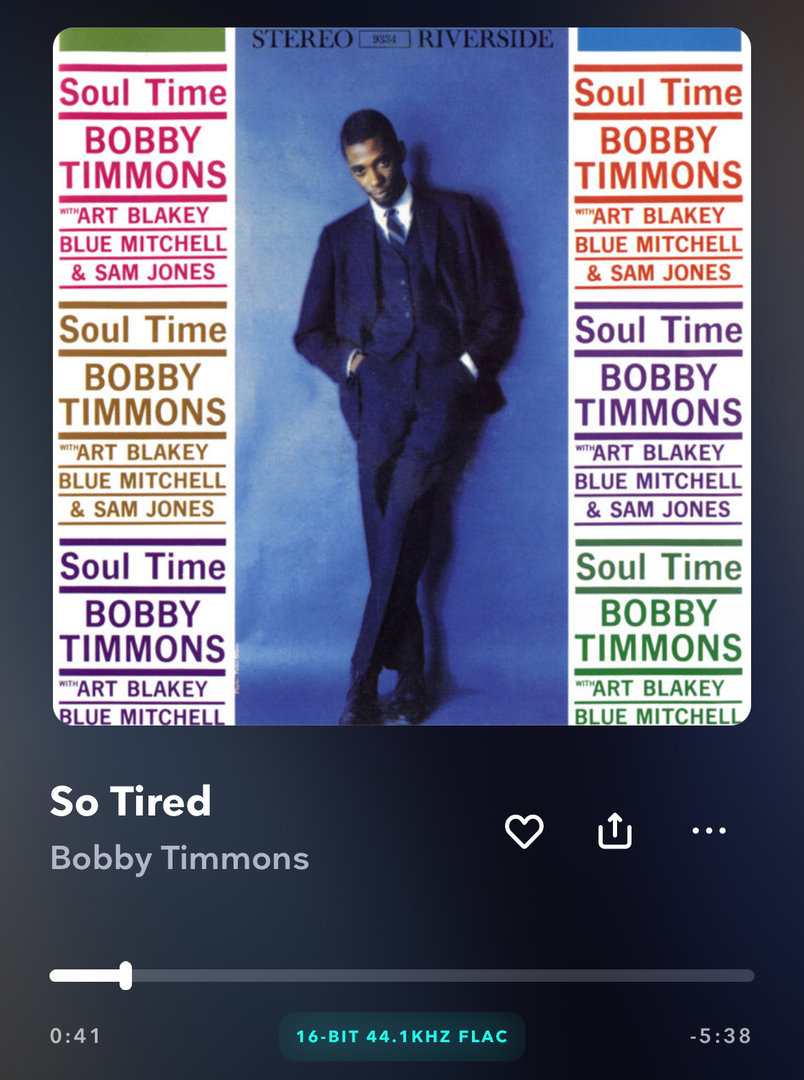Click the blue block atop album cover
This screenshot has height=1080, width=804.
click(659, 39)
